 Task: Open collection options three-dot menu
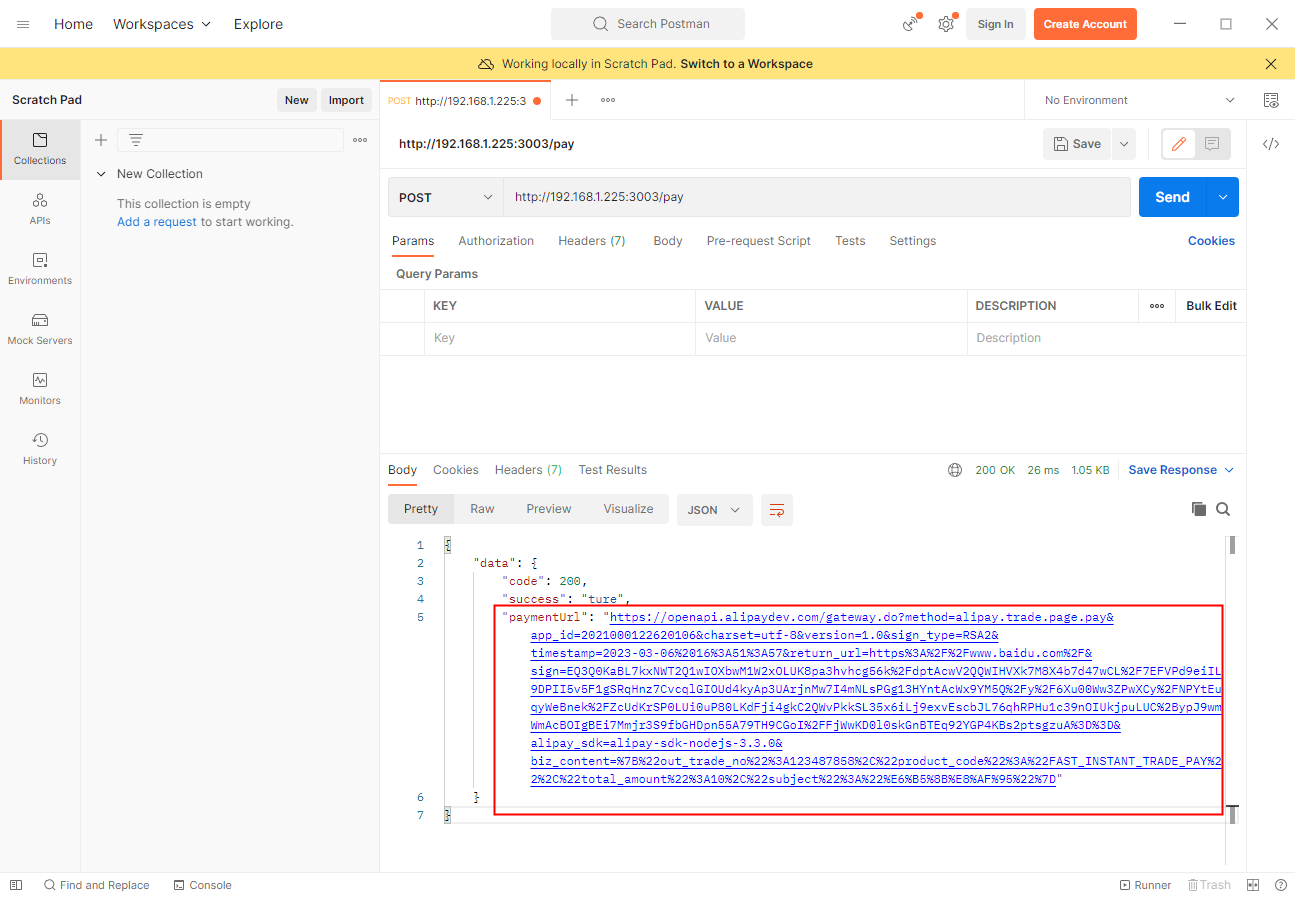point(360,140)
